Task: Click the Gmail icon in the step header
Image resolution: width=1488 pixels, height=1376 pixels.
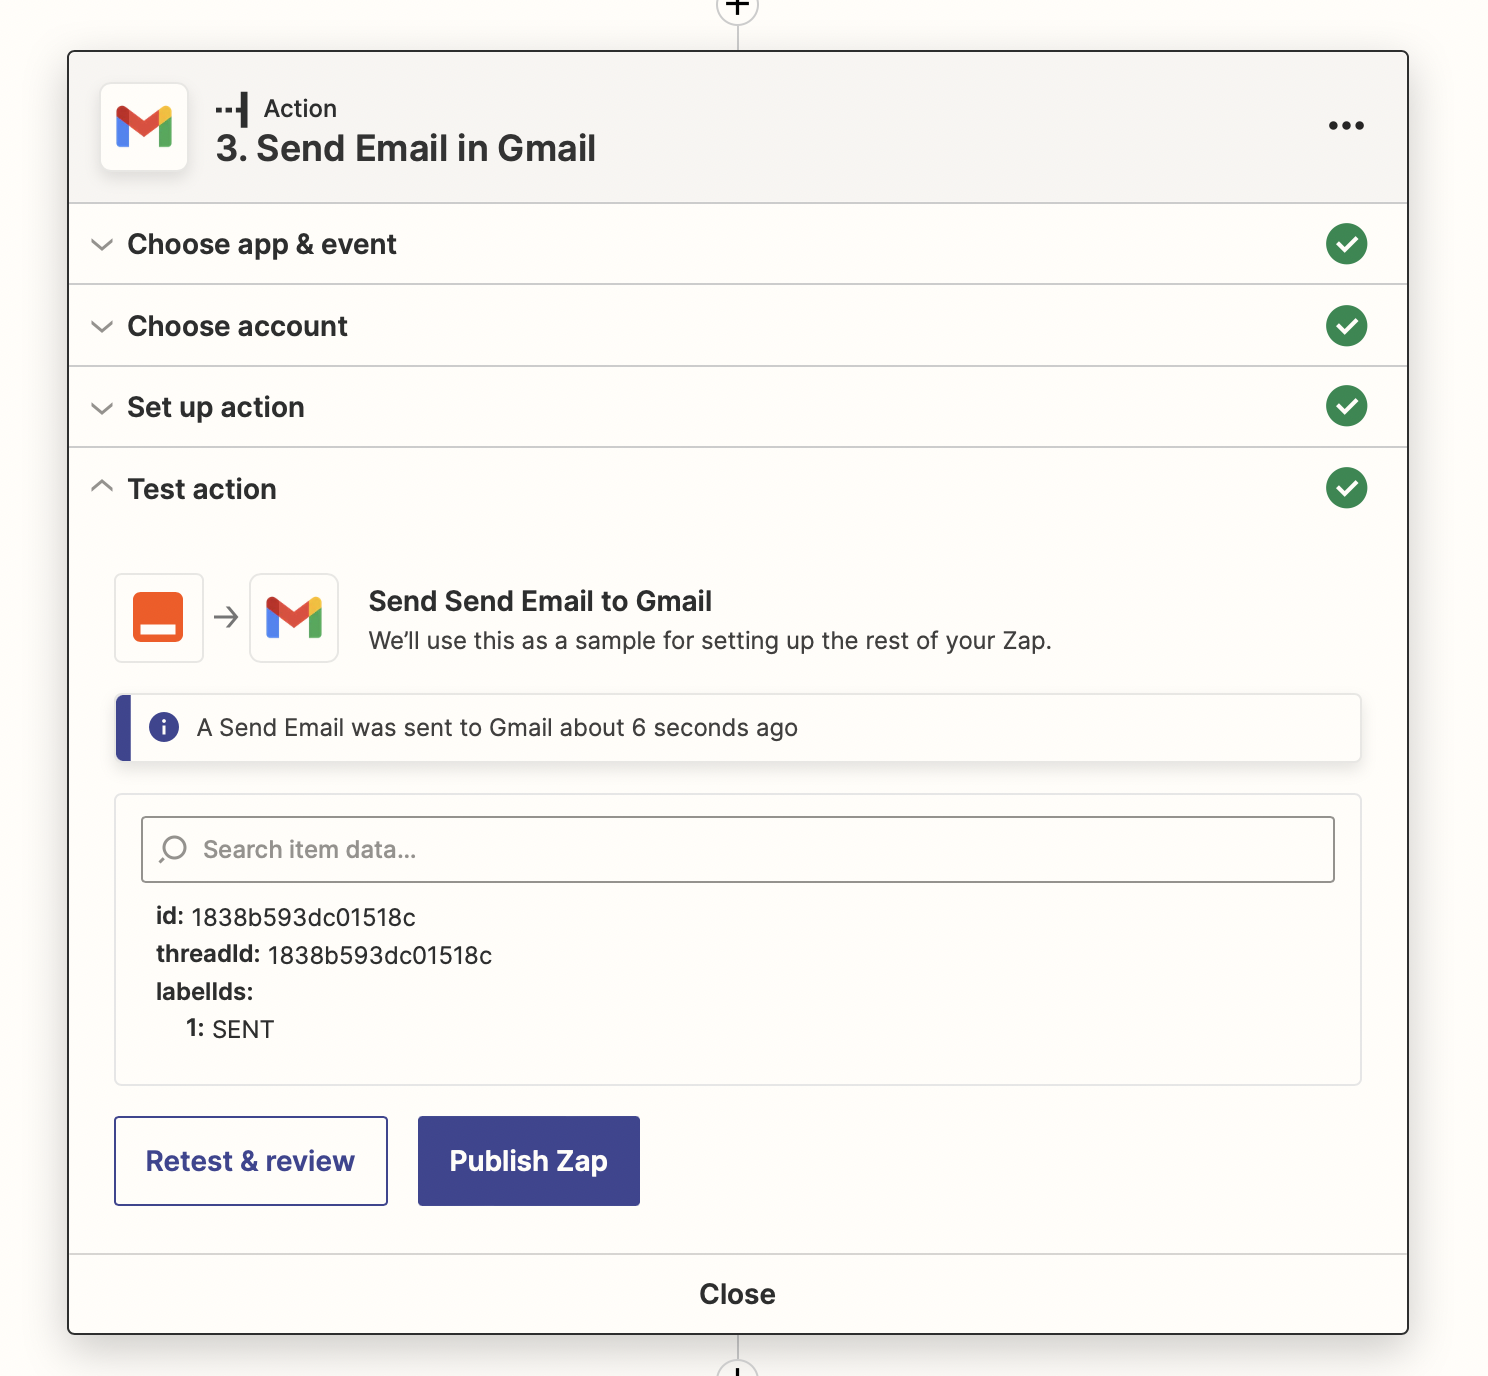Action: click(x=144, y=127)
